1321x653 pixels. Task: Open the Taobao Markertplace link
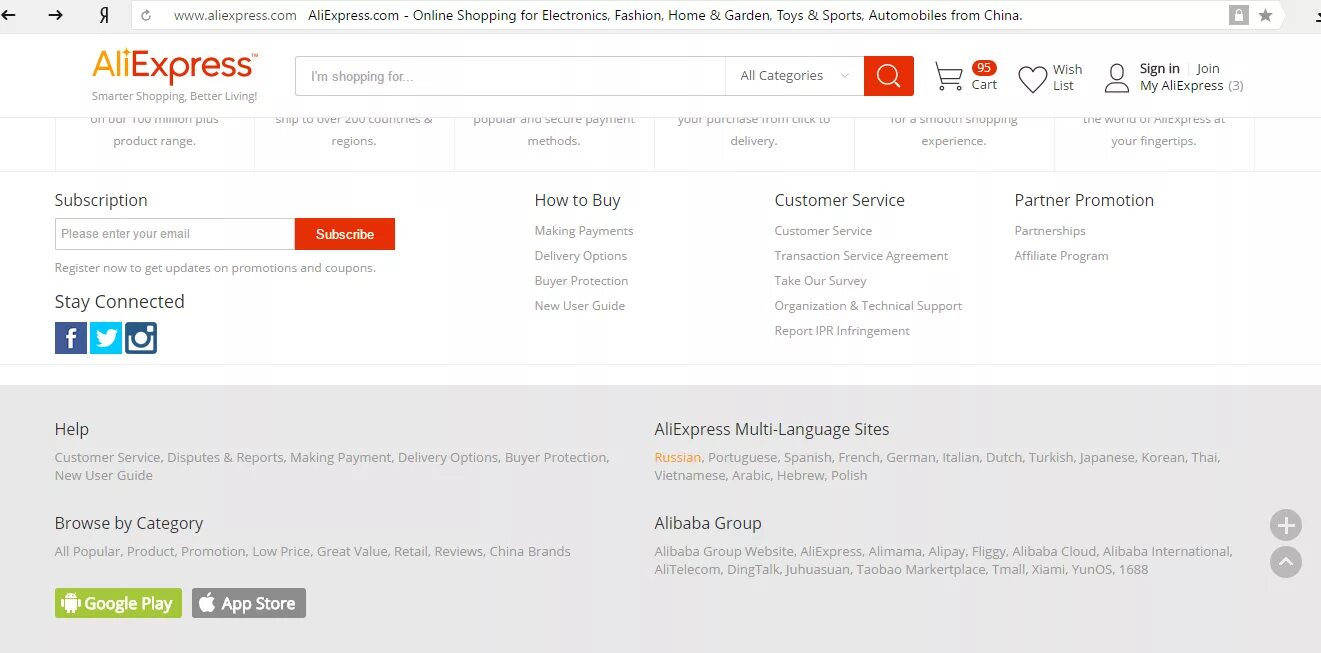[x=921, y=569]
